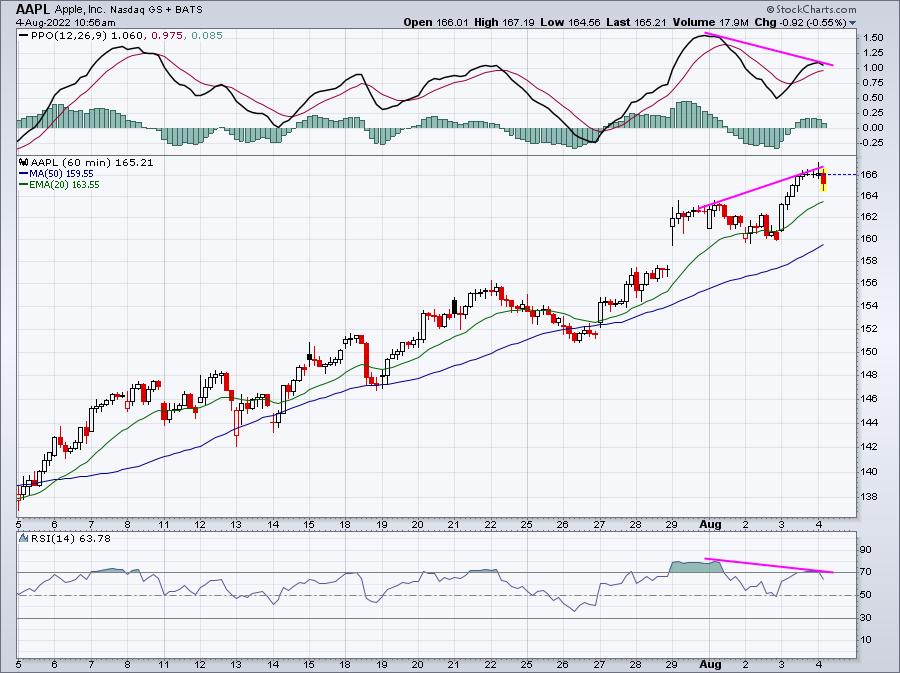Click the Aug label on price chart date axis
Viewport: 900px width, 673px height.
[711, 524]
